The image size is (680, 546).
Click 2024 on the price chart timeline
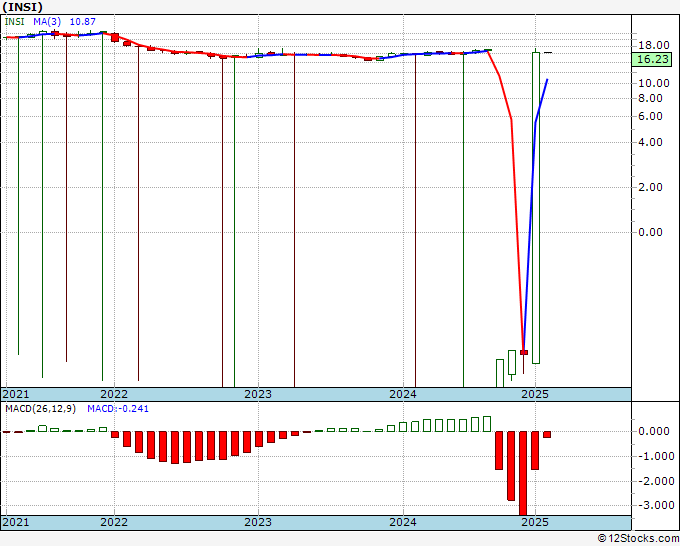pyautogui.click(x=403, y=394)
